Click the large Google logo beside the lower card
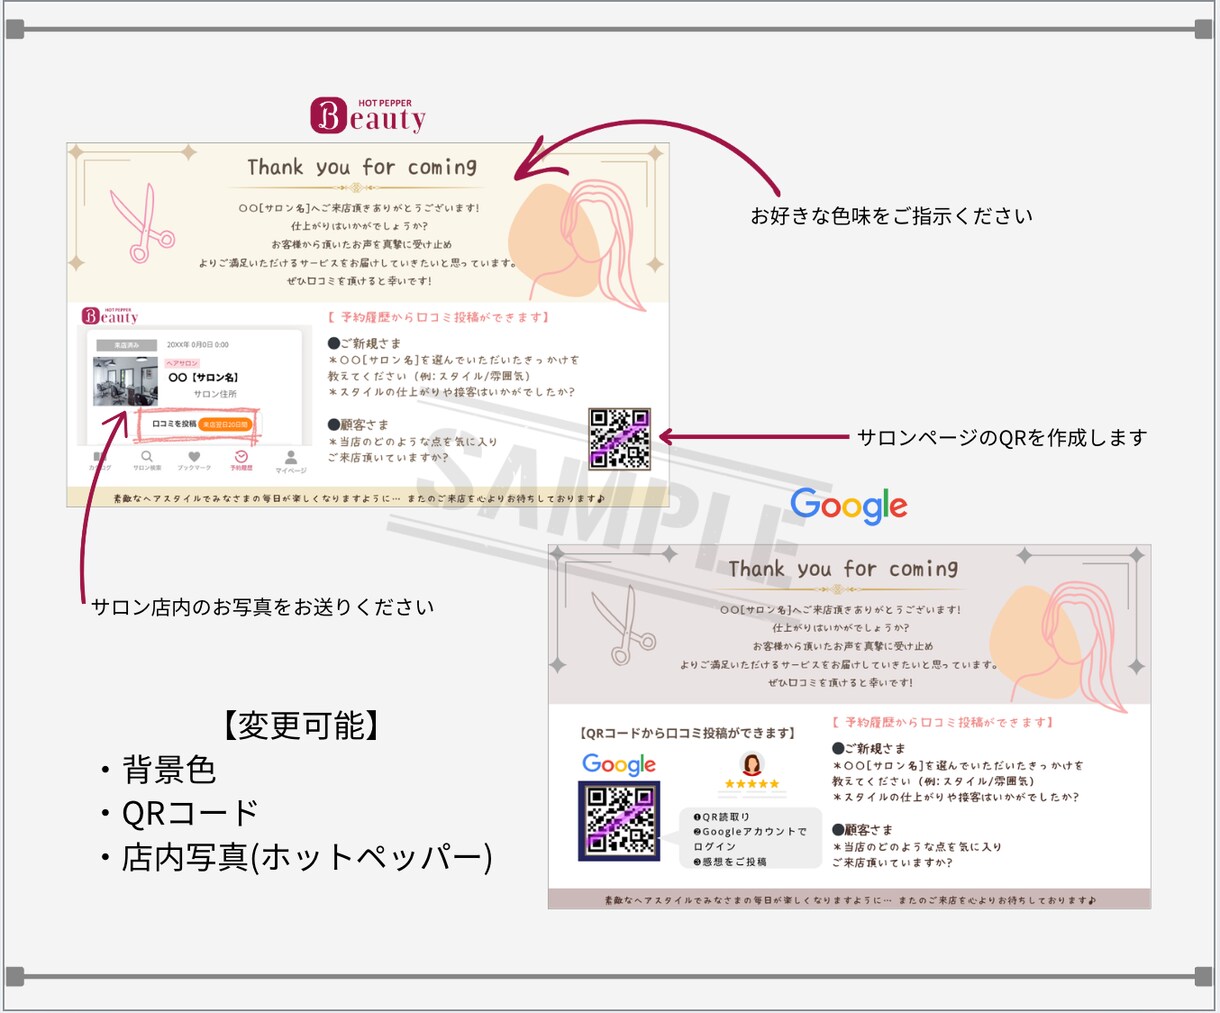The height and width of the screenshot is (1013, 1220). click(849, 506)
